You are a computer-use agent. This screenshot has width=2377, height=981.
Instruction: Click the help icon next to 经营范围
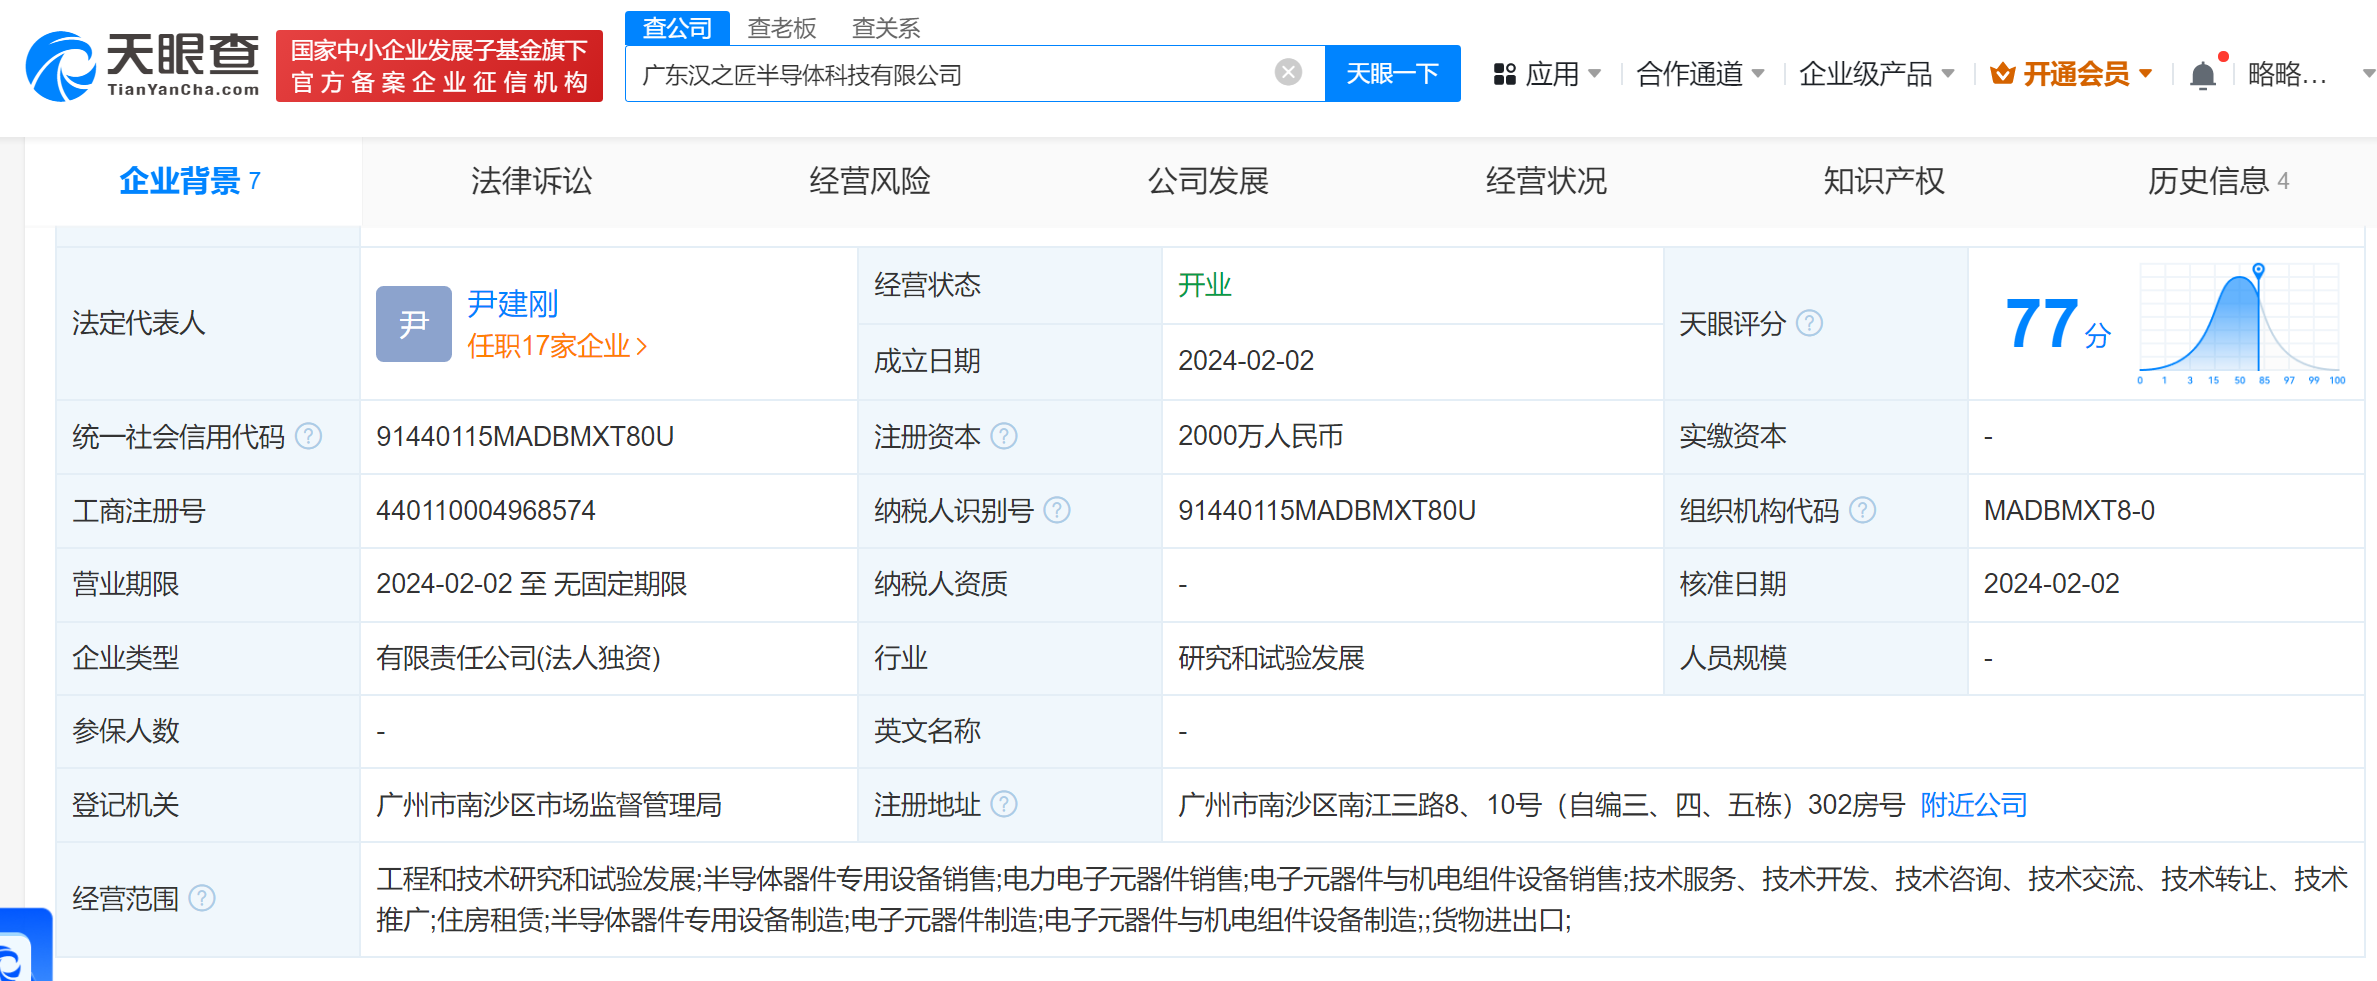coord(202,899)
